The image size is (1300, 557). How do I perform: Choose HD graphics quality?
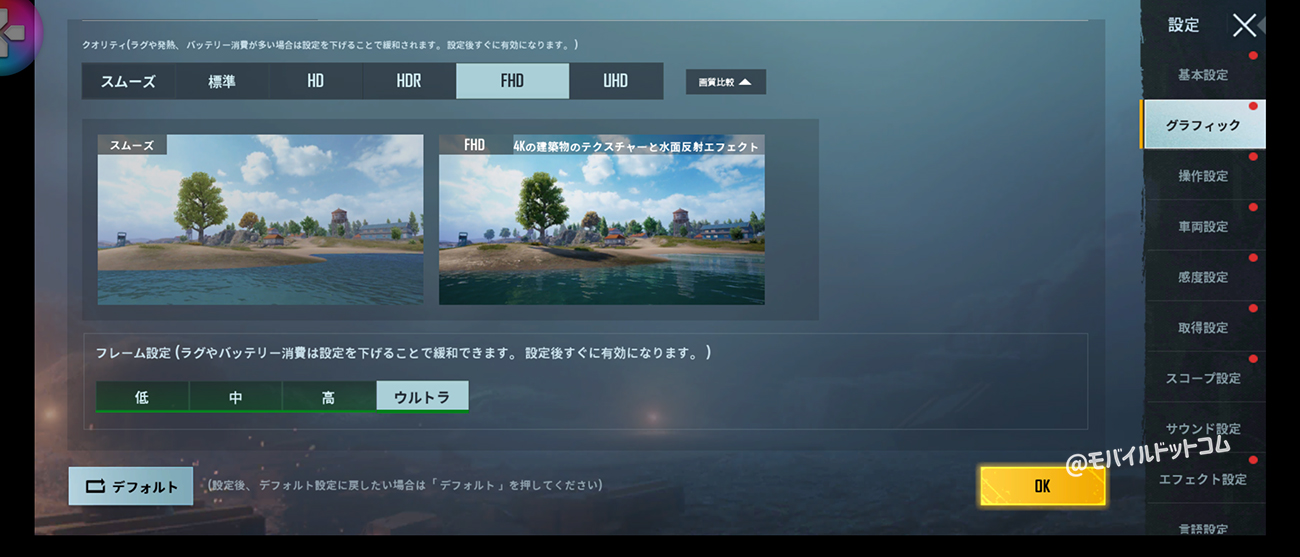pos(316,81)
